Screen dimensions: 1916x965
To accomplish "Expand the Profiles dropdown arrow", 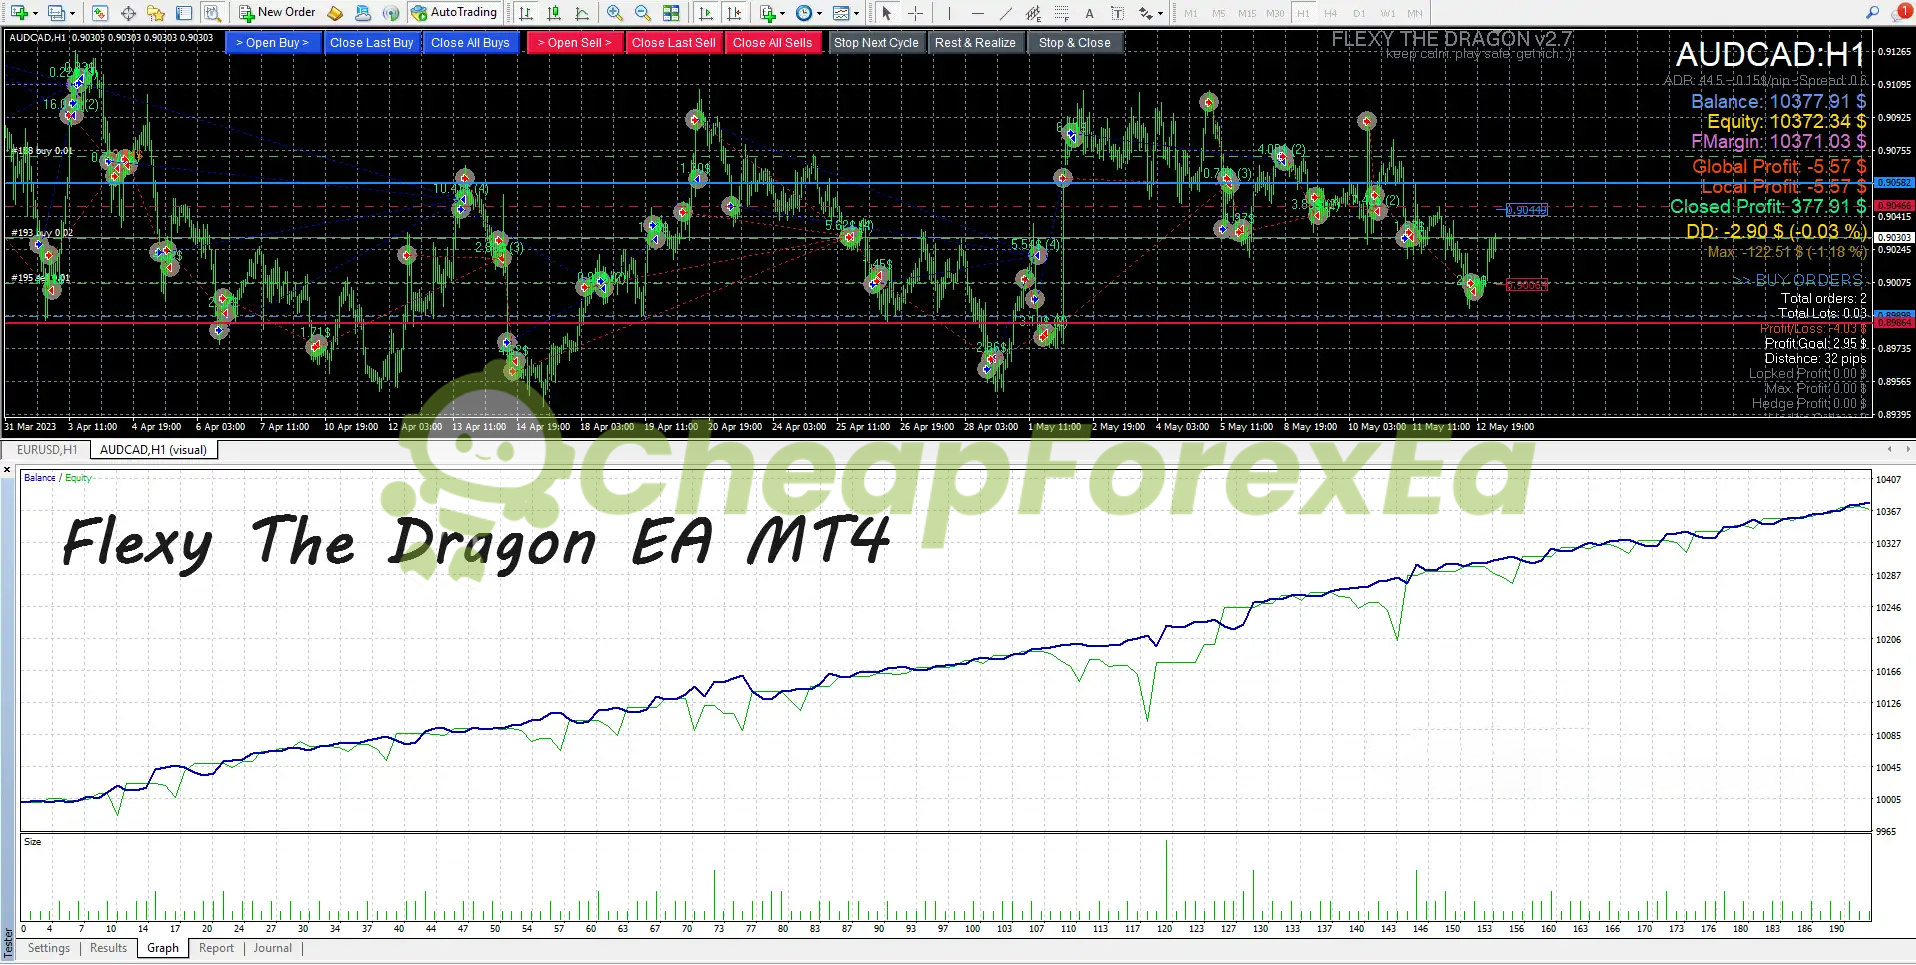I will pyautogui.click(x=72, y=13).
